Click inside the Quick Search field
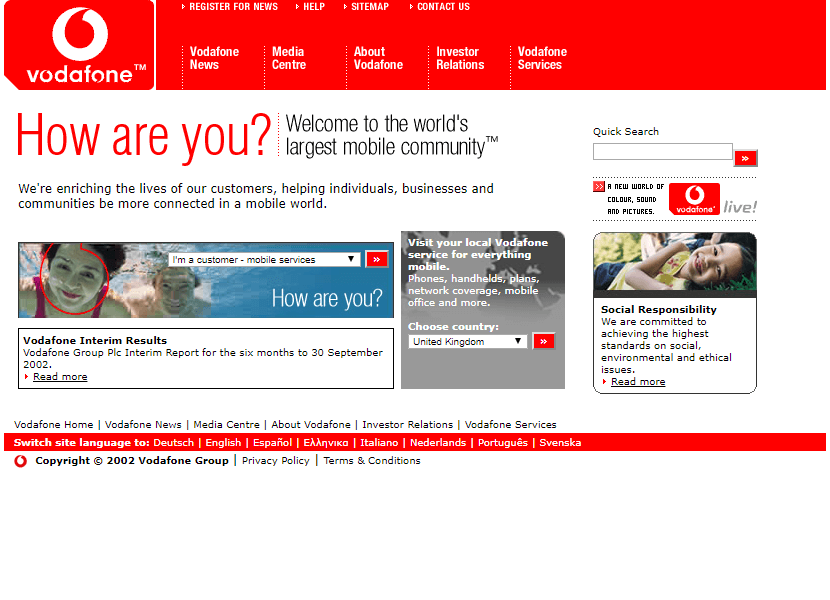Viewport: 830px width, 600px height. point(663,151)
